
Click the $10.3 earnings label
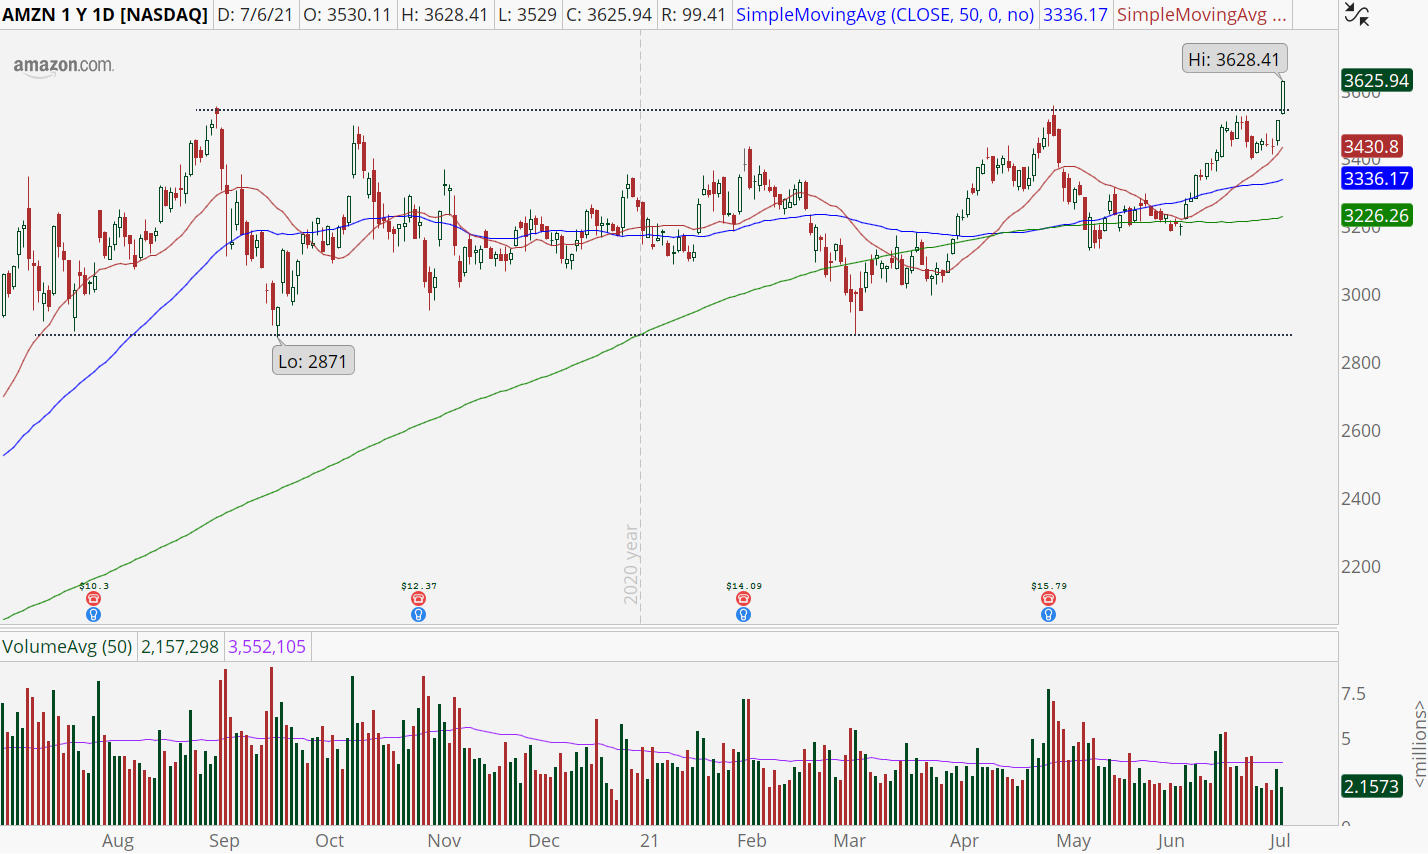click(x=94, y=586)
